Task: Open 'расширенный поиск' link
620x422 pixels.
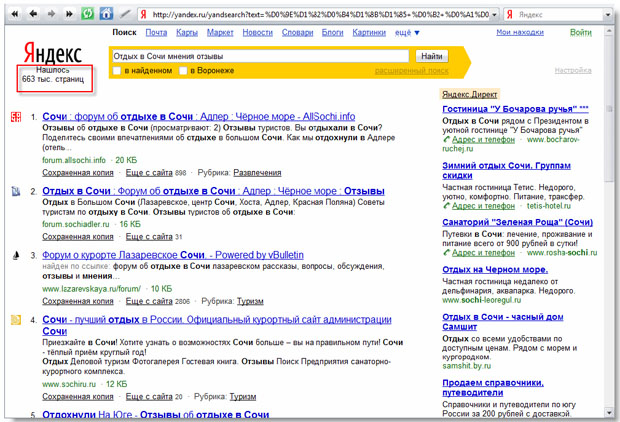Action: point(411,71)
